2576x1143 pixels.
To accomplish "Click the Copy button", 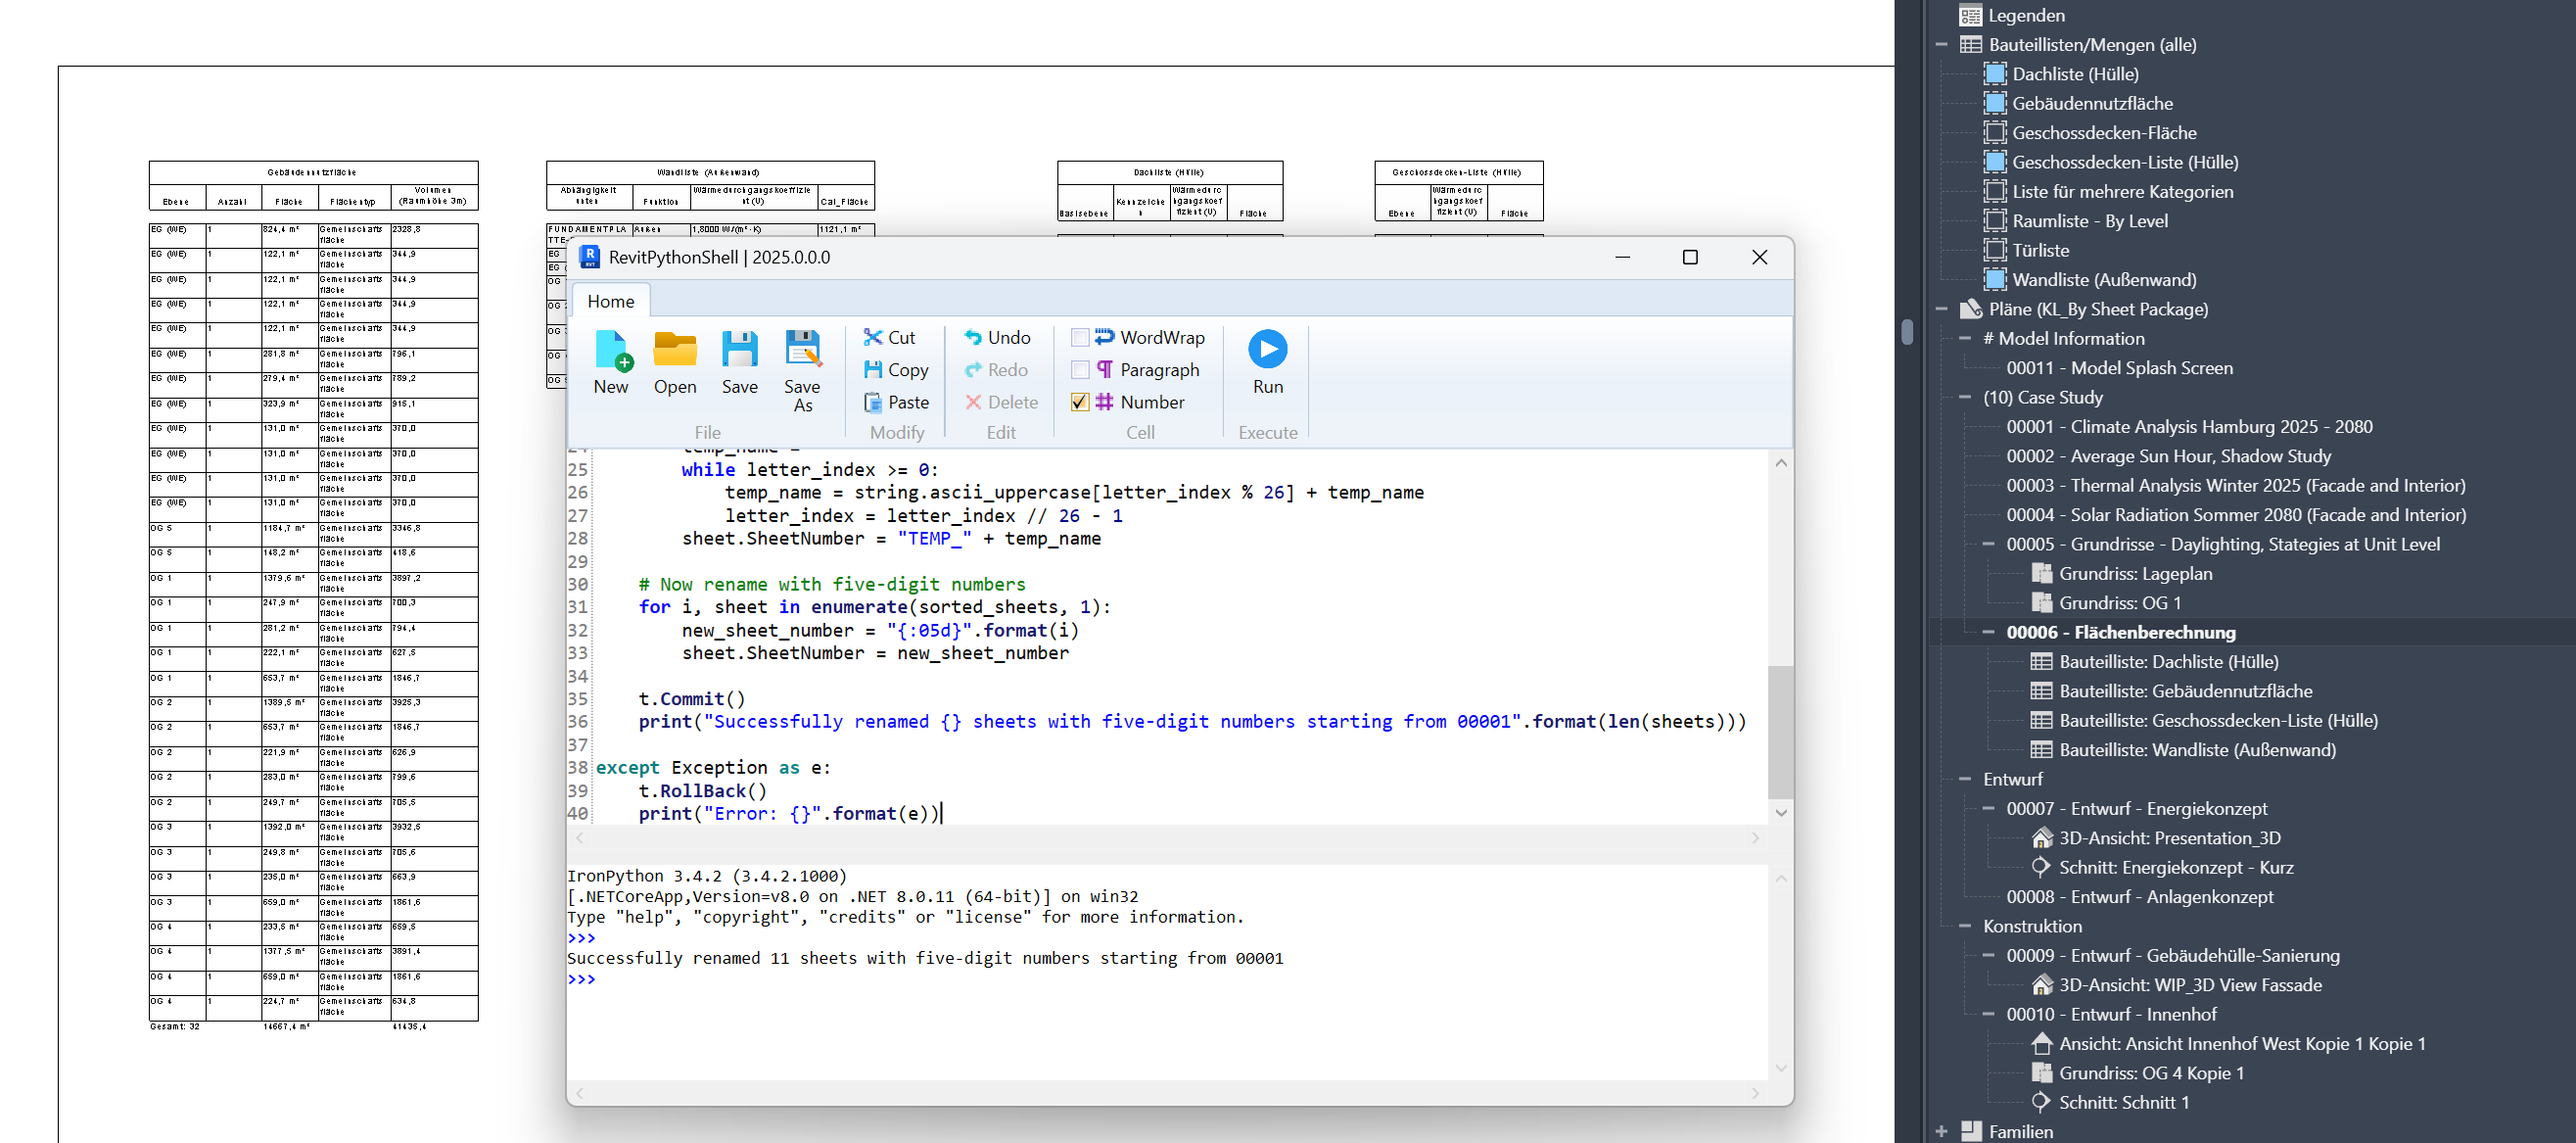I will click(x=897, y=370).
